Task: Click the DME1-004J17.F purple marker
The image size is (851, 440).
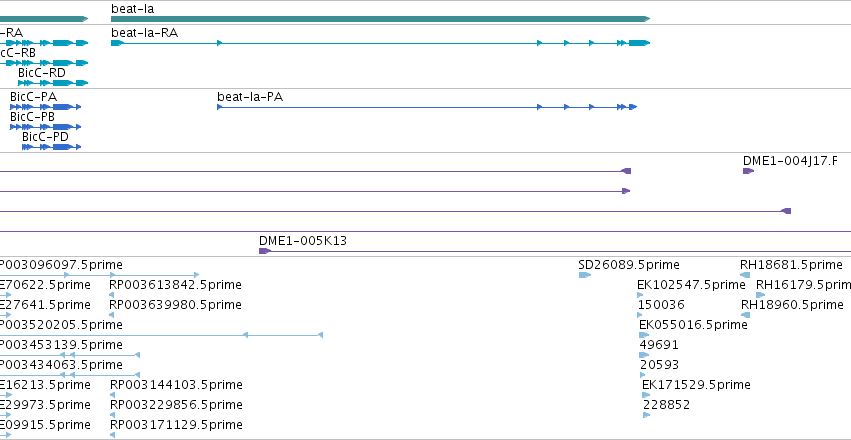Action: coord(748,171)
